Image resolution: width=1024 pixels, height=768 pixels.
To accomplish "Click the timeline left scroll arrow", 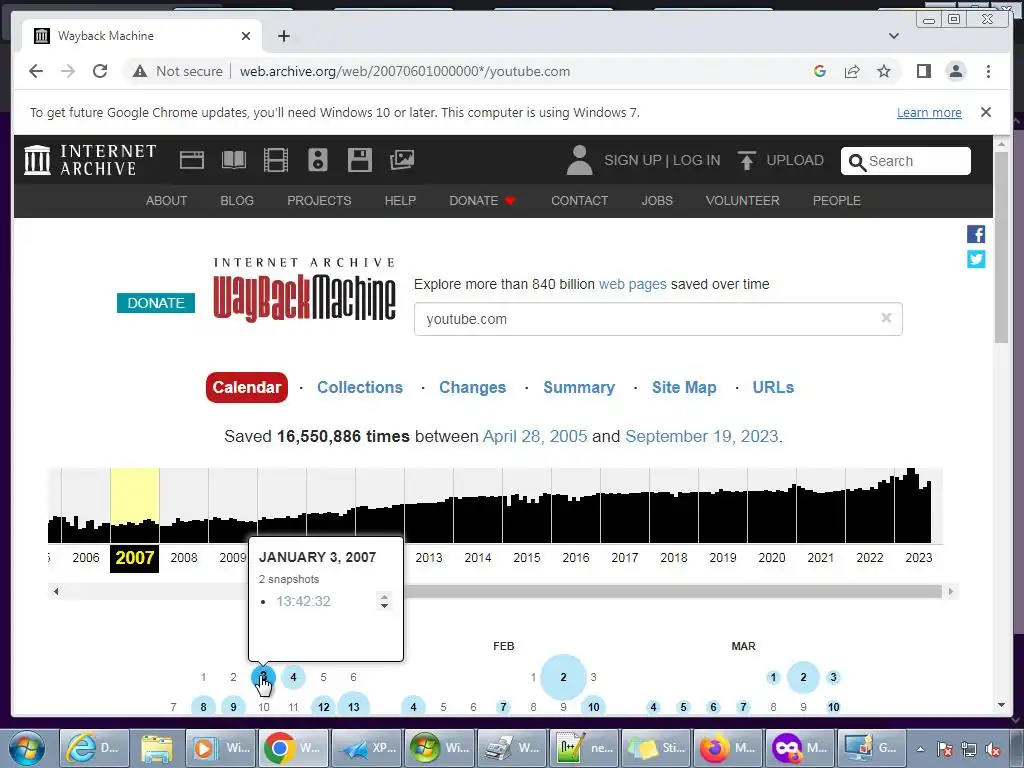I will coord(56,592).
